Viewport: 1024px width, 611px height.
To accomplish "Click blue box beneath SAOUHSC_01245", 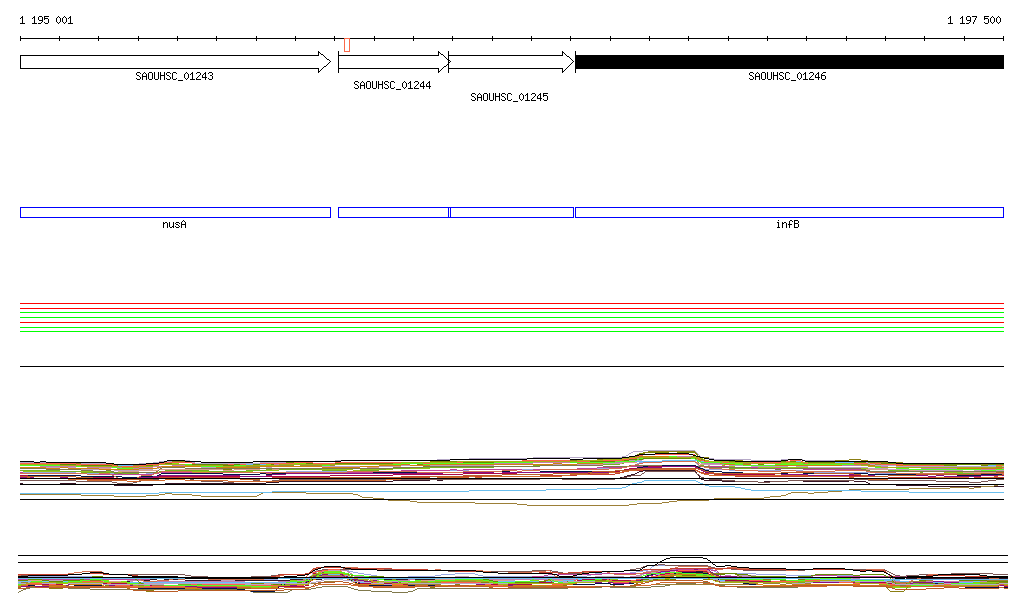I will [x=512, y=212].
